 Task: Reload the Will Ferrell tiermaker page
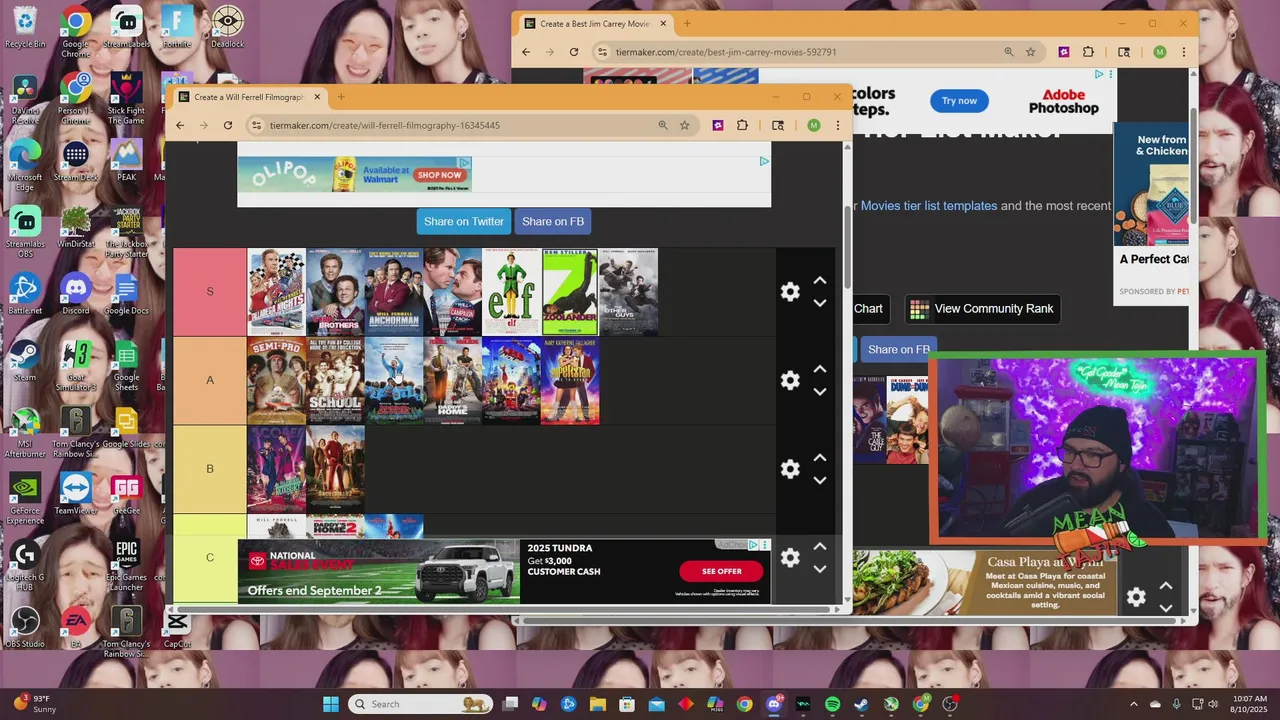[228, 125]
